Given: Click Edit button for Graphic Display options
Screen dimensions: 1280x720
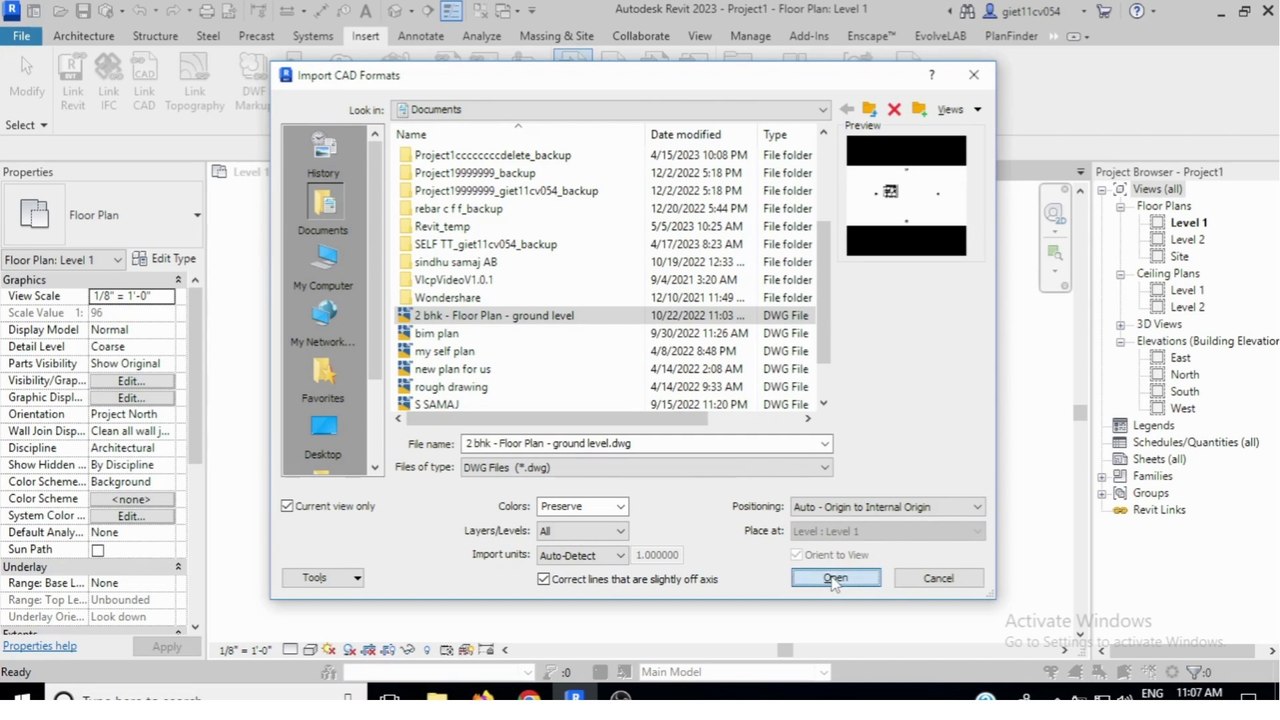Looking at the screenshot, I should click(131, 398).
